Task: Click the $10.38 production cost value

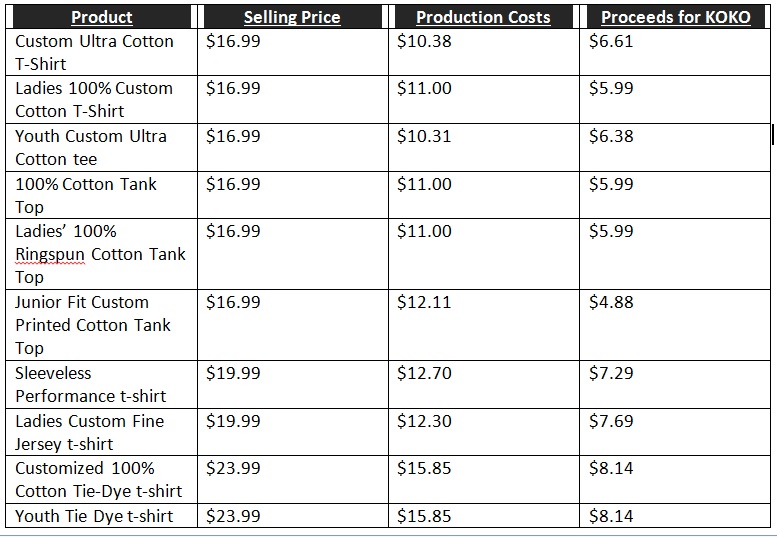Action: pyautogui.click(x=424, y=41)
